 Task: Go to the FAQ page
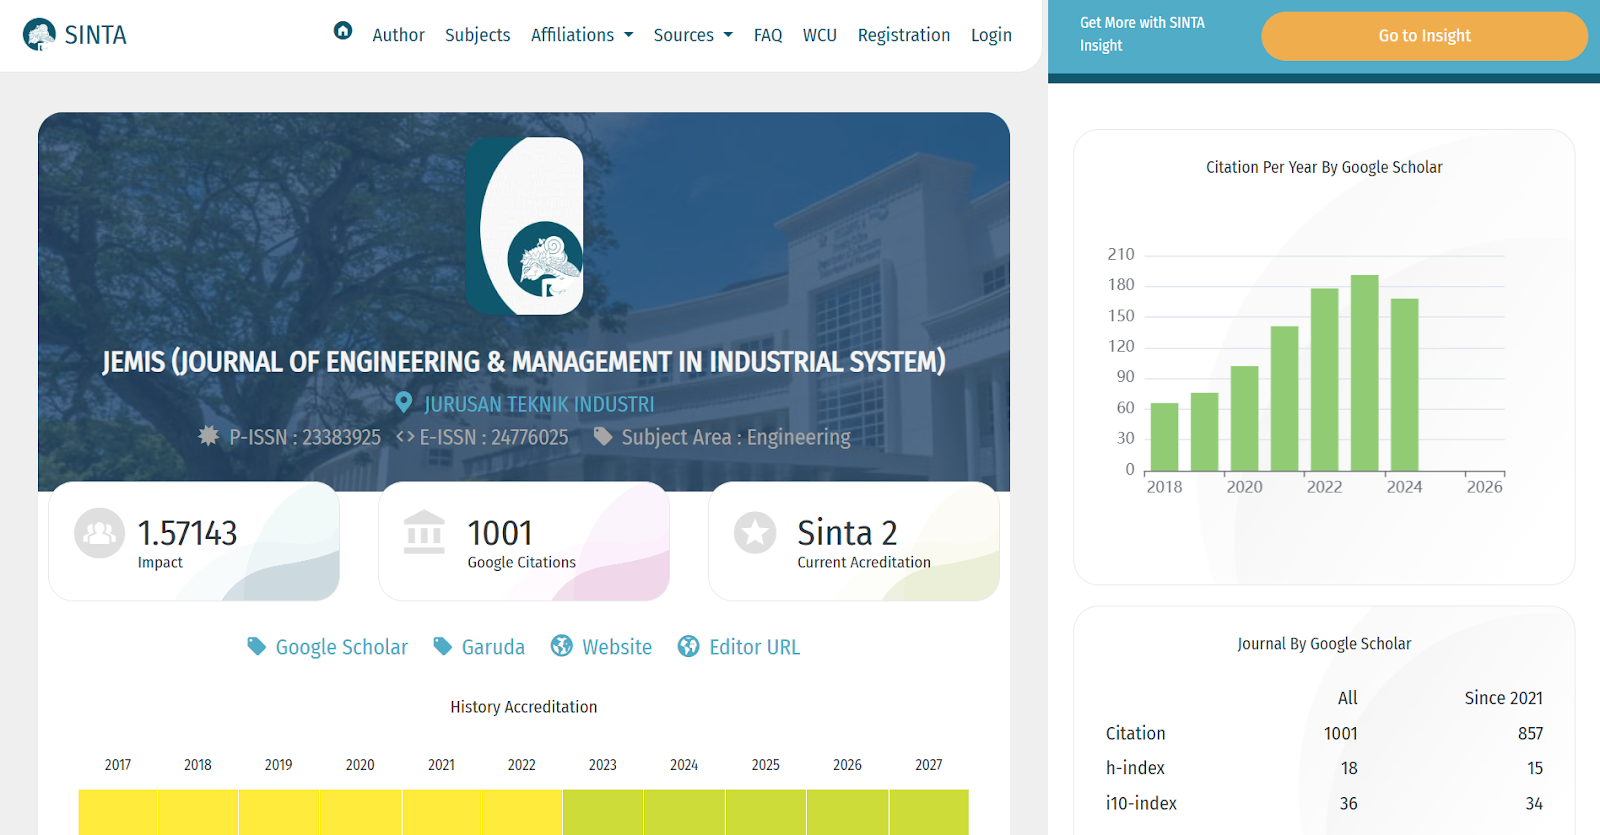point(768,35)
